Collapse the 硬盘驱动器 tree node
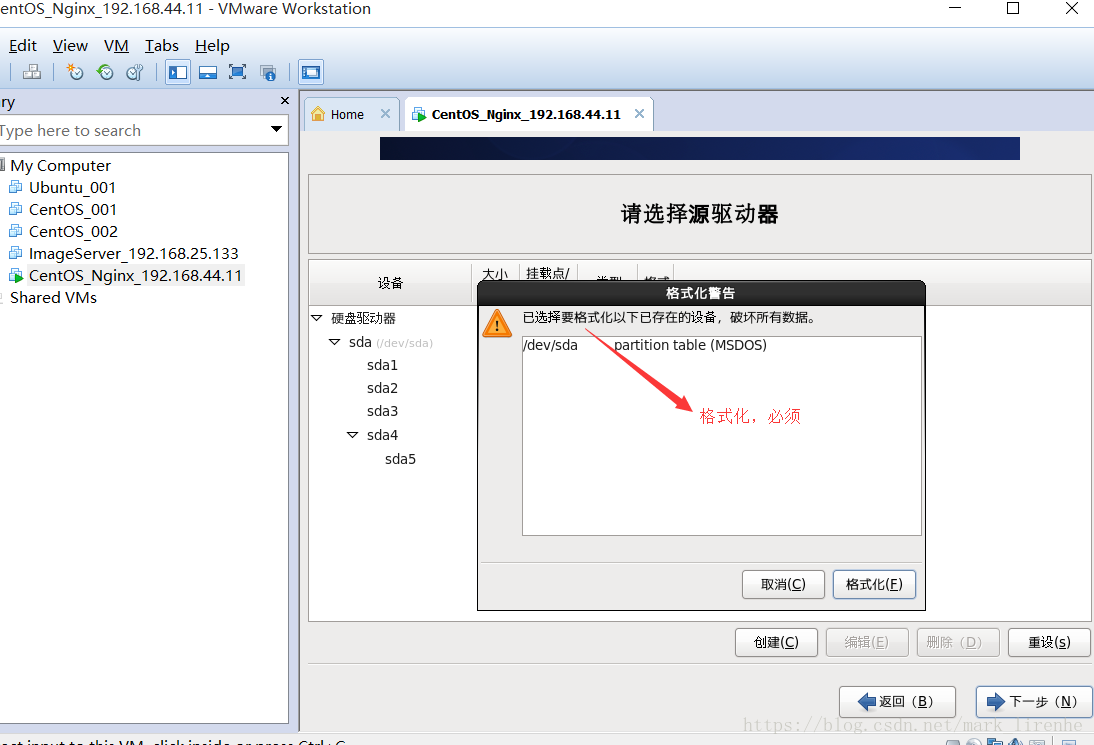This screenshot has height=745, width=1094. pyautogui.click(x=317, y=318)
